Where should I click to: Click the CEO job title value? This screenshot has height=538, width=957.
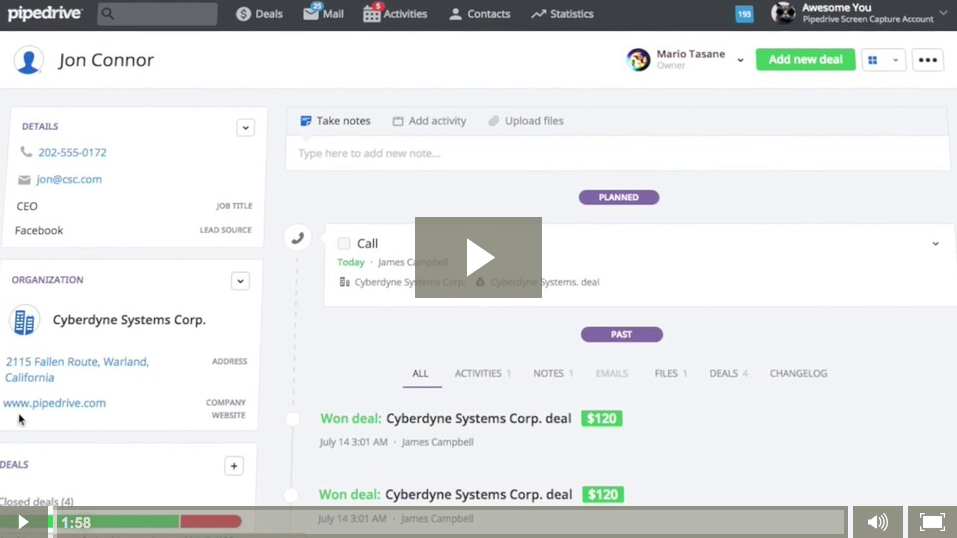pyautogui.click(x=27, y=206)
